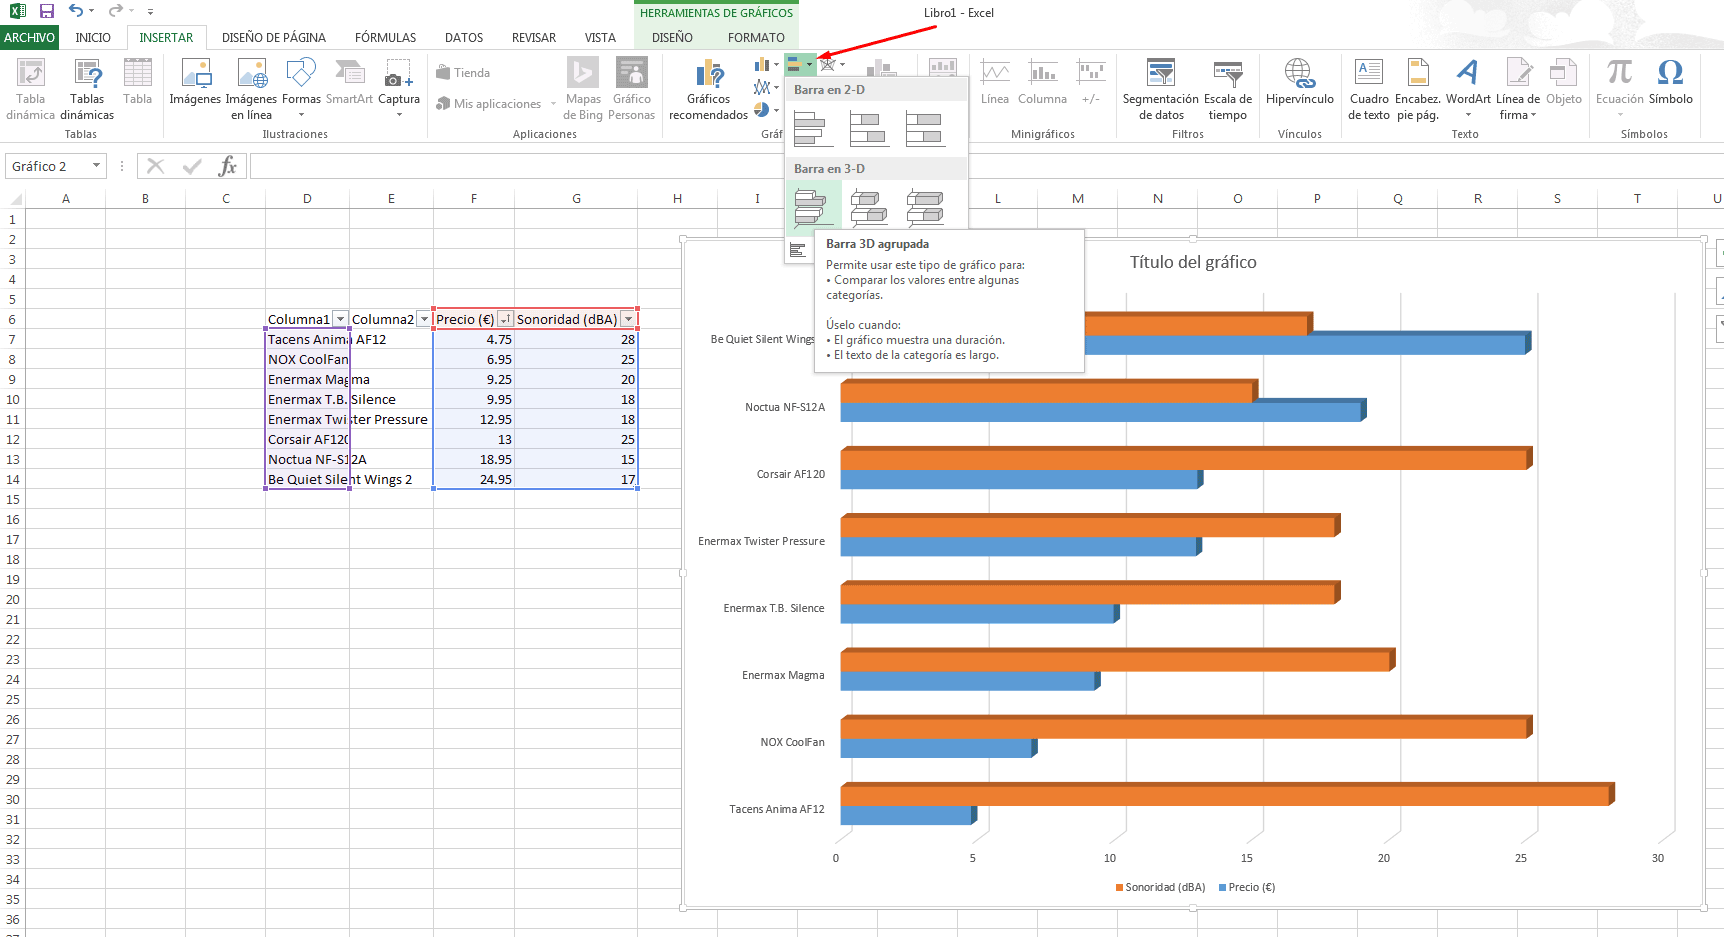Insert an Objeto
This screenshot has width=1724, height=937.
point(1563,82)
